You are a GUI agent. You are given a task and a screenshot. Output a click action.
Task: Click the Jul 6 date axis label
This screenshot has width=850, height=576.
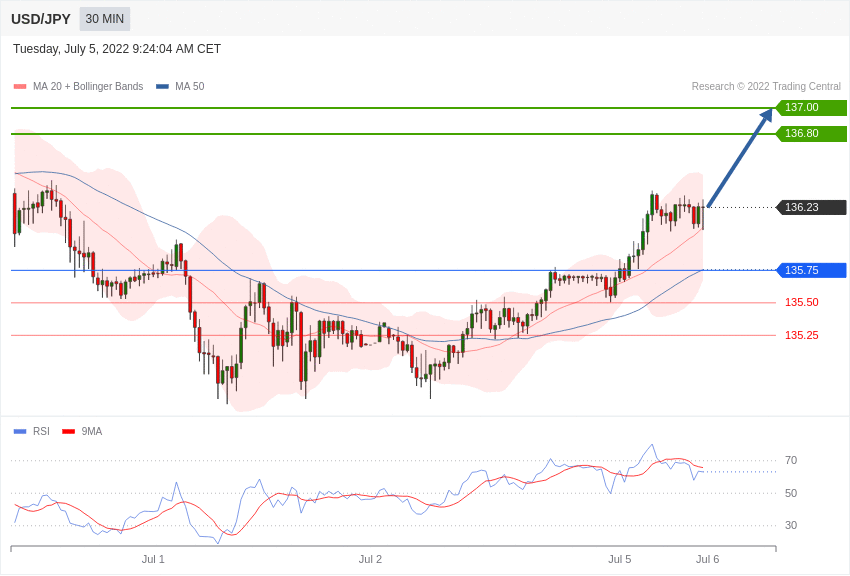coord(707,559)
